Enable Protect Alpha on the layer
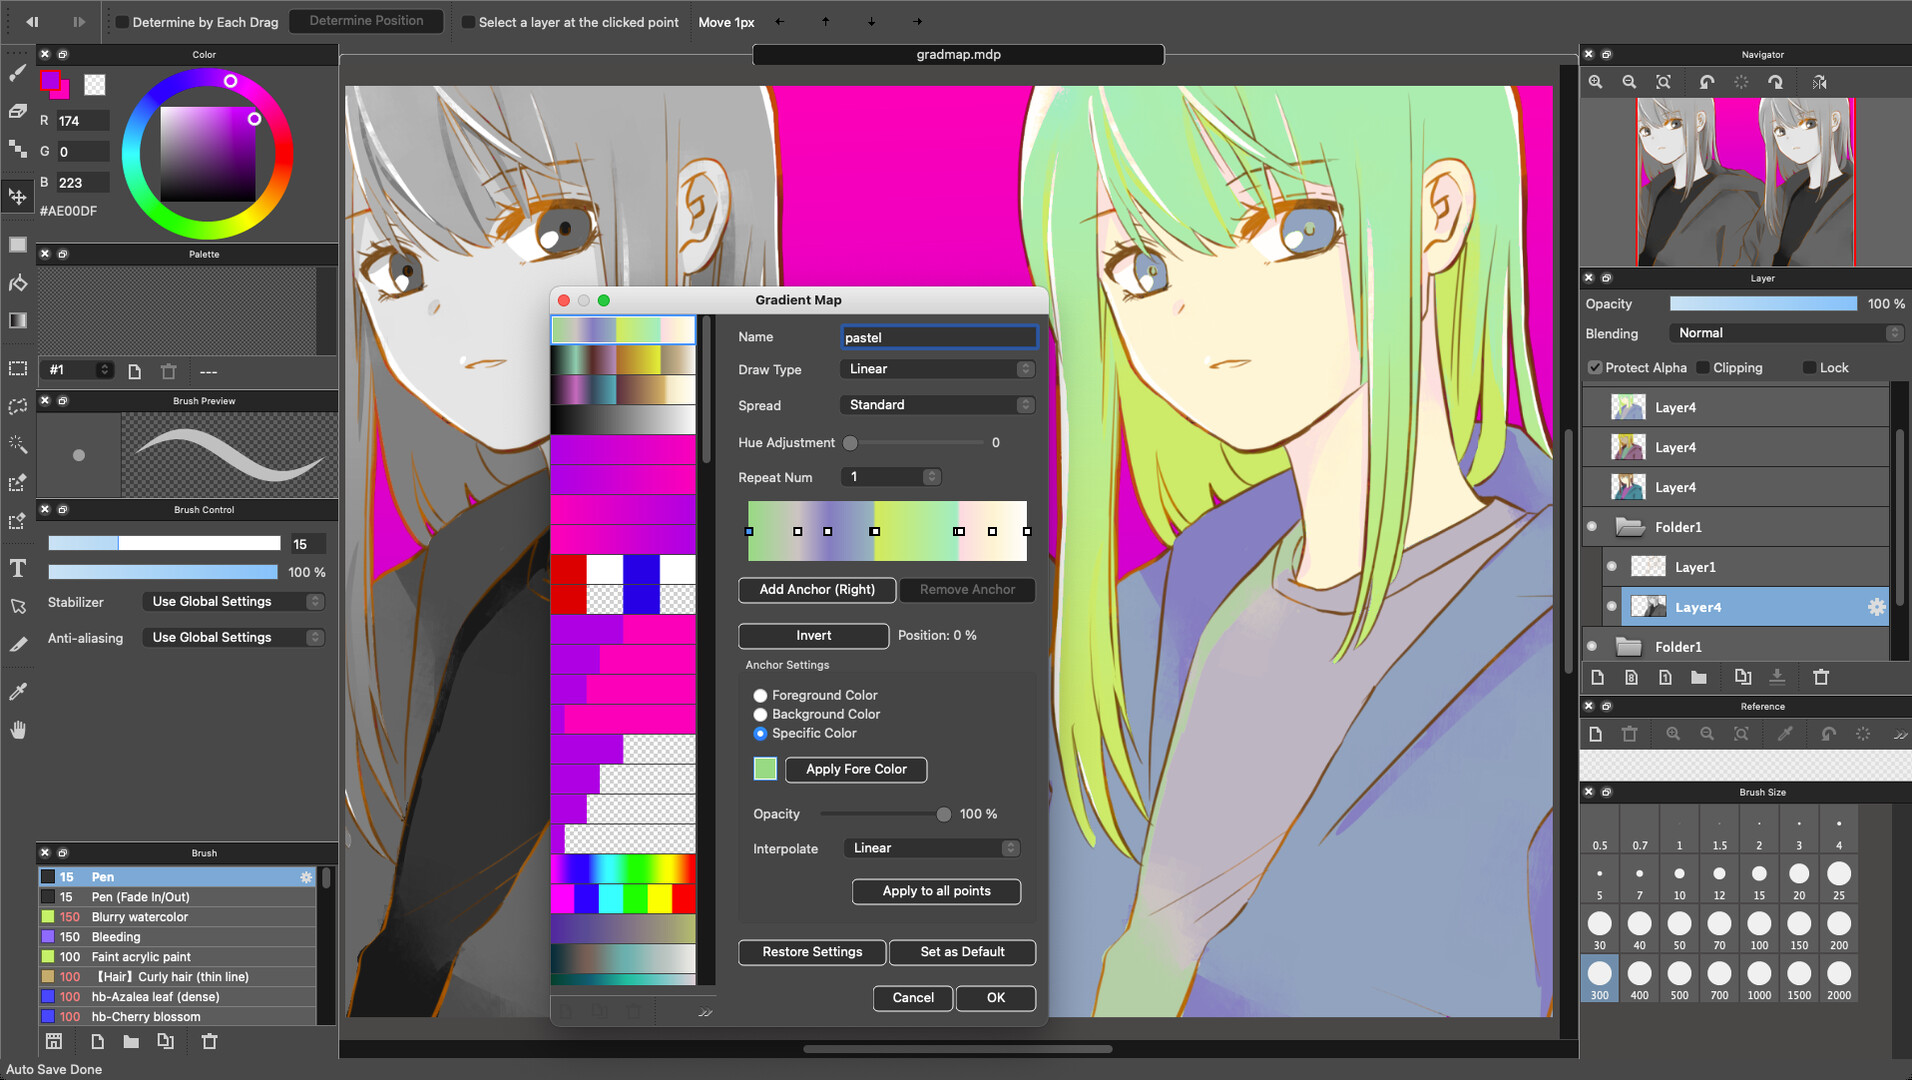The height and width of the screenshot is (1080, 1912). (1594, 367)
